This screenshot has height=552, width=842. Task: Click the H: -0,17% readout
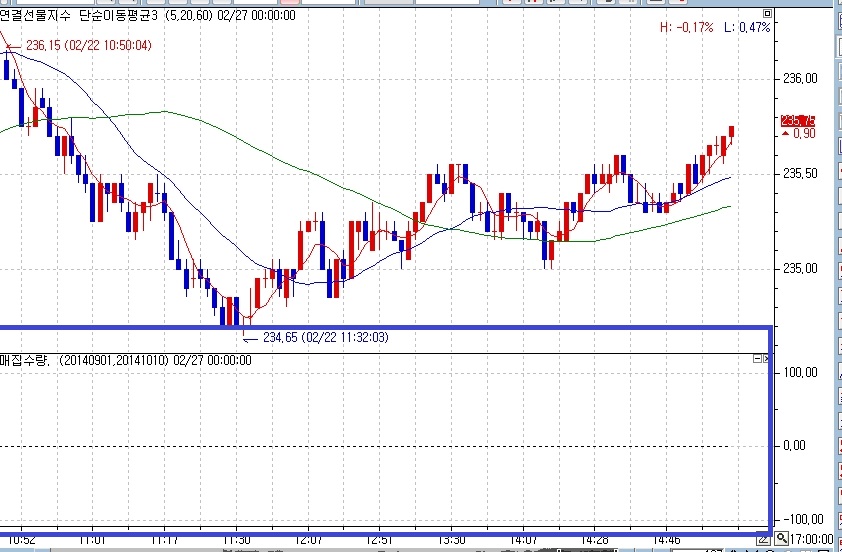pos(686,27)
